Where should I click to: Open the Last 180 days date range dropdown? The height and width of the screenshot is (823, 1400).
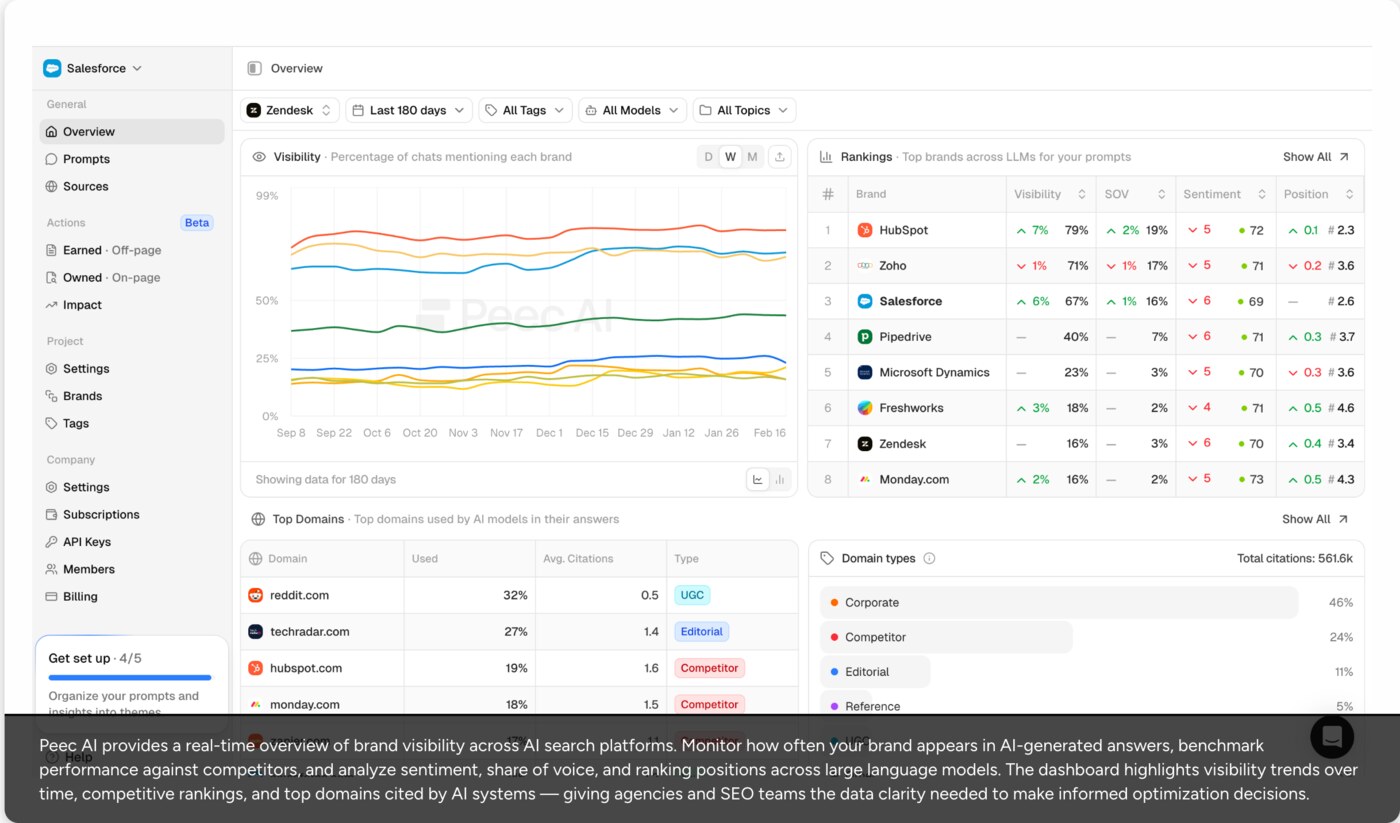point(409,110)
